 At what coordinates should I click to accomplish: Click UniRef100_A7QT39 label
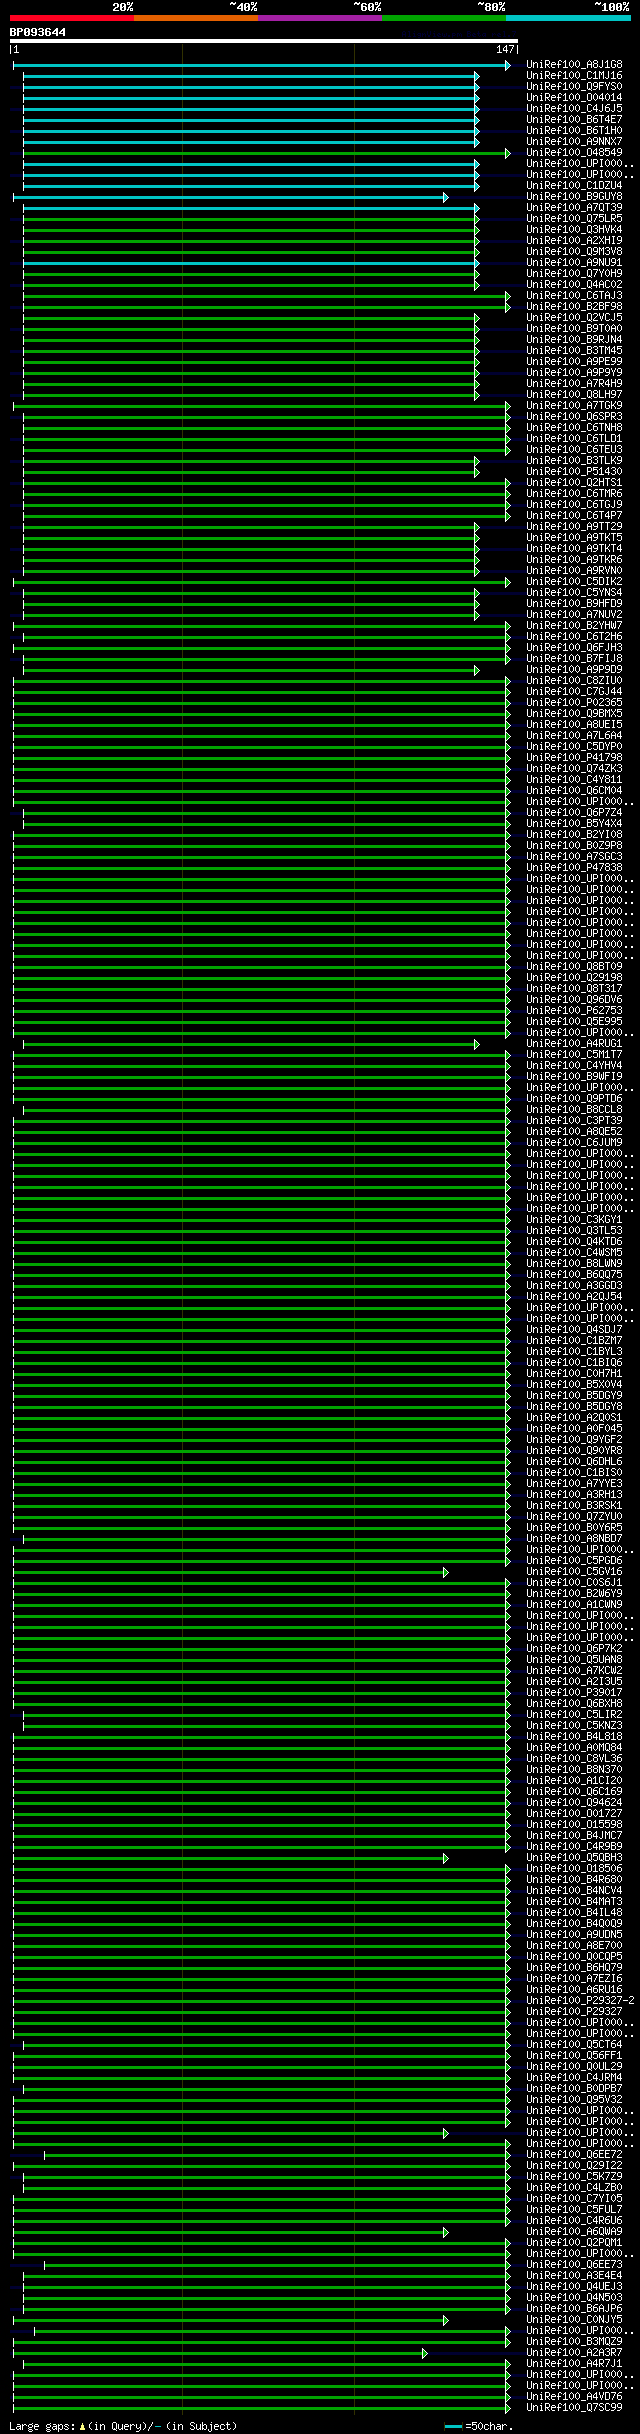[574, 208]
